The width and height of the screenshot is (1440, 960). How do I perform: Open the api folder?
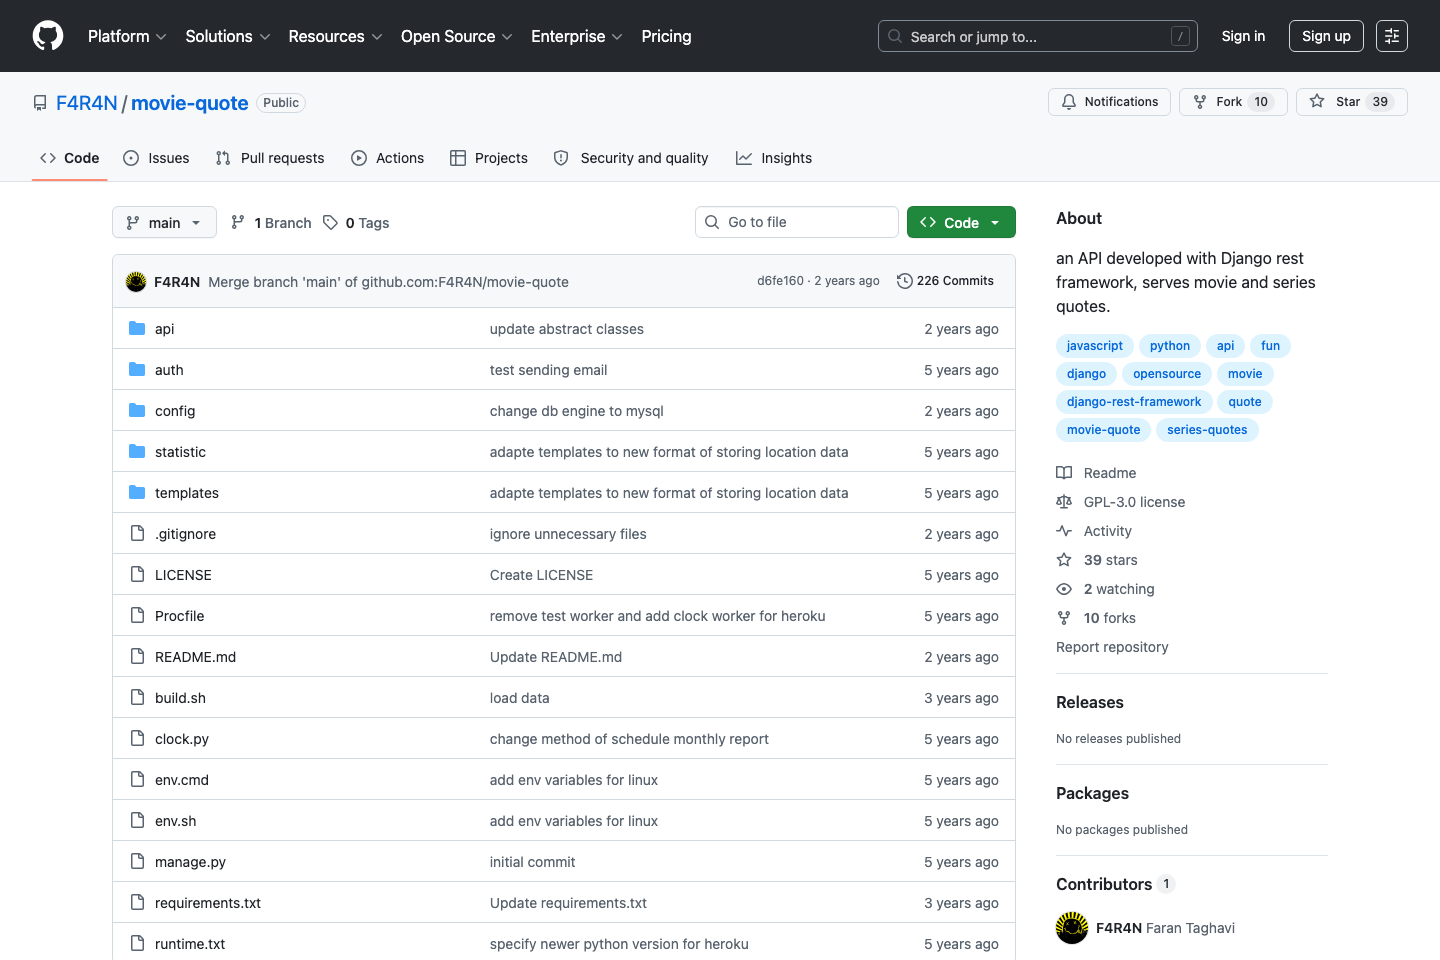[x=165, y=329]
